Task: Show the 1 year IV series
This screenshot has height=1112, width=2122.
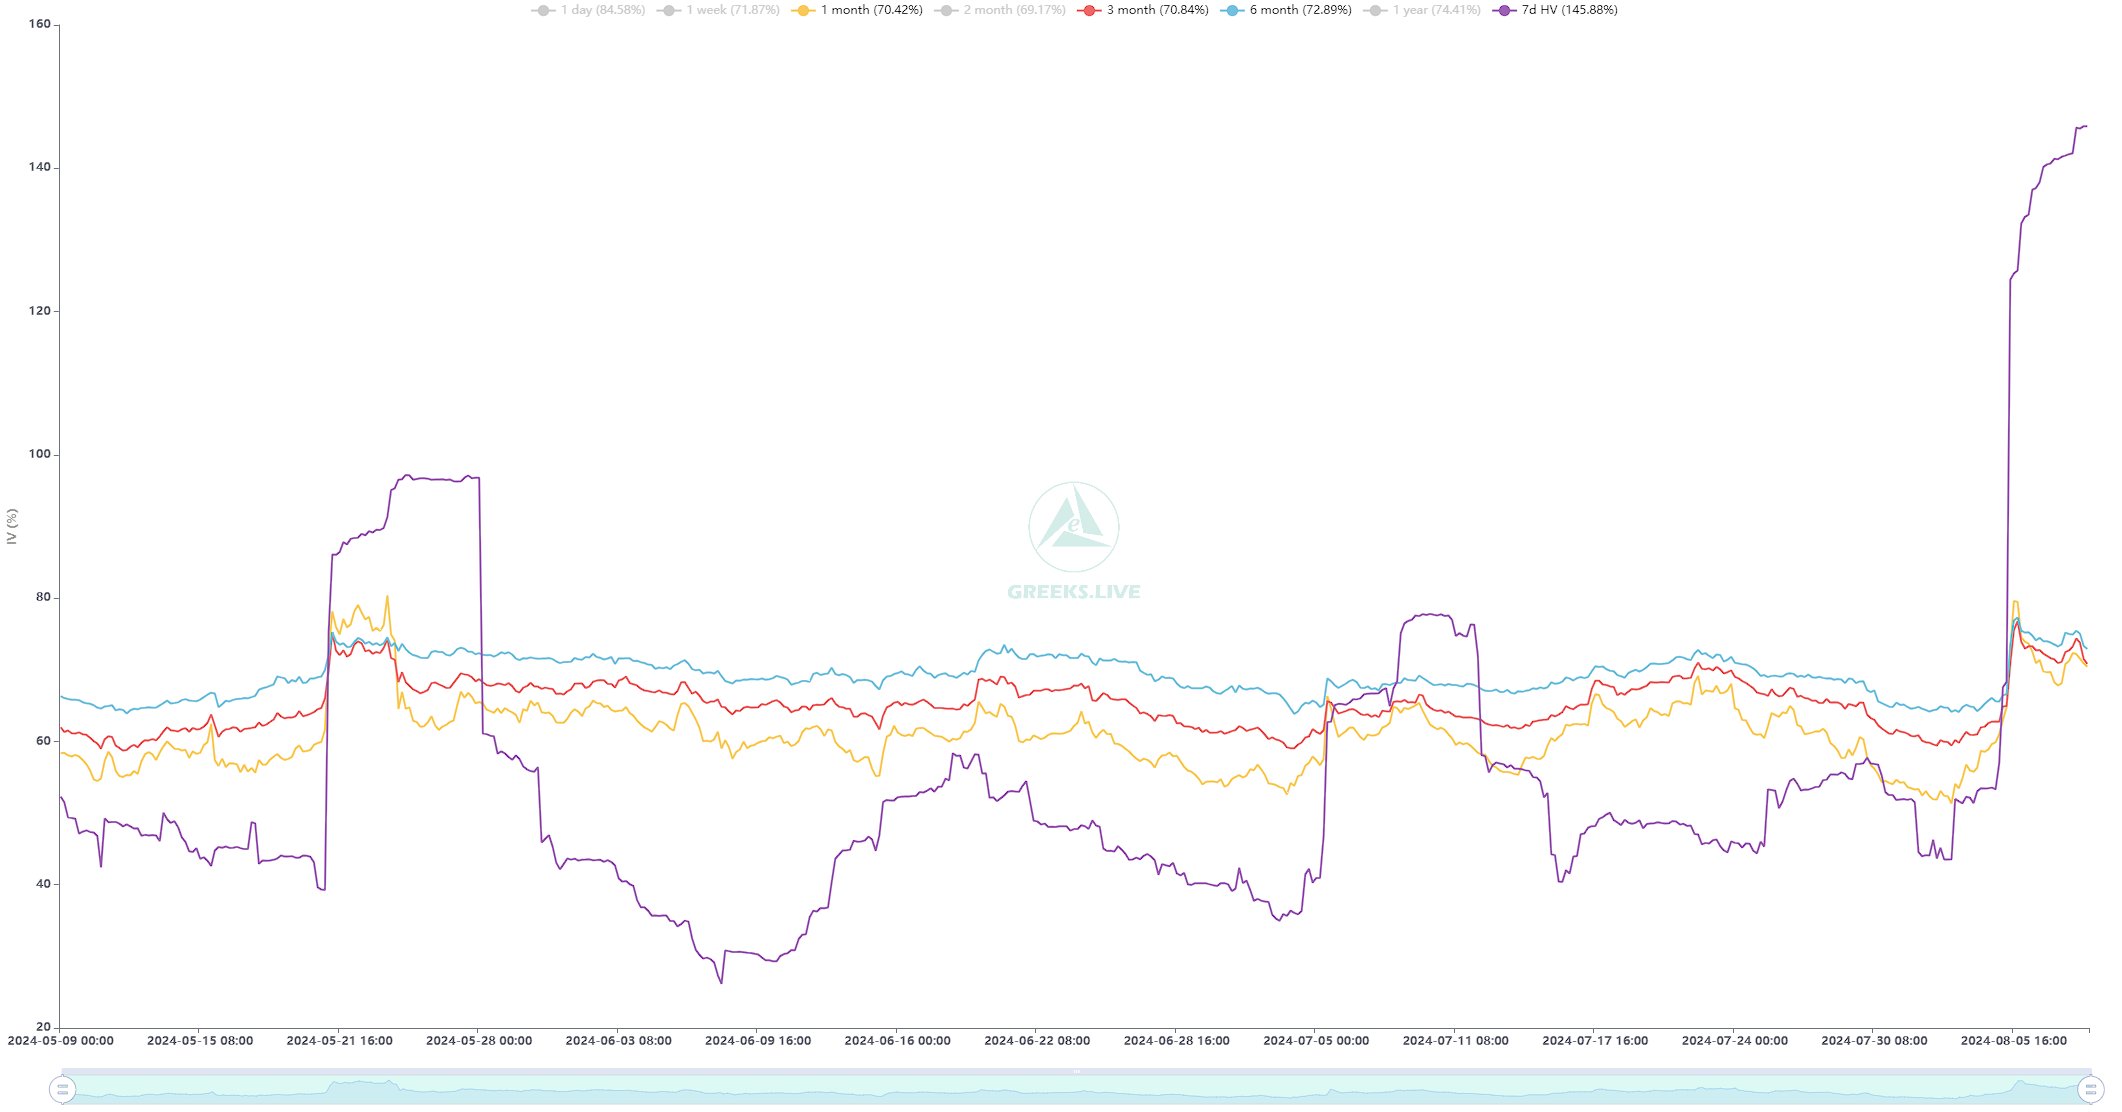Action: (x=1436, y=10)
